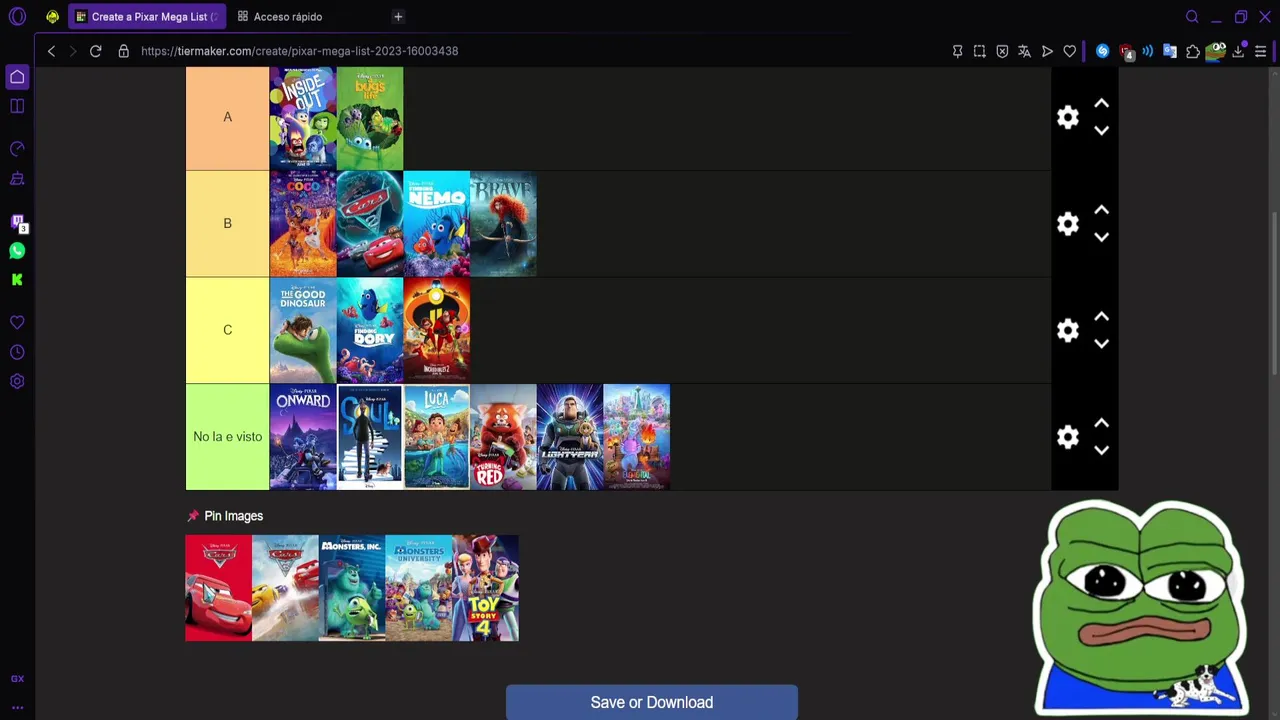Open the workspaces panel sidebar icon
This screenshot has height=720, width=1280.
17,106
